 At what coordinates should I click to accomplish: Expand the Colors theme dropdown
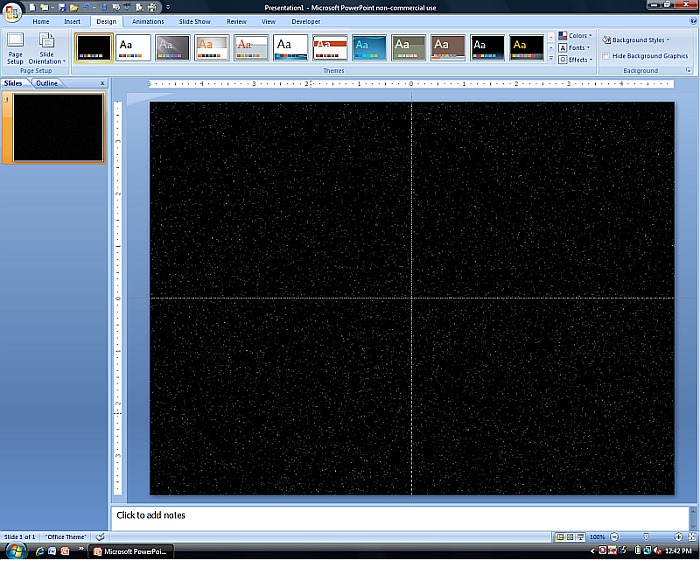click(x=576, y=36)
